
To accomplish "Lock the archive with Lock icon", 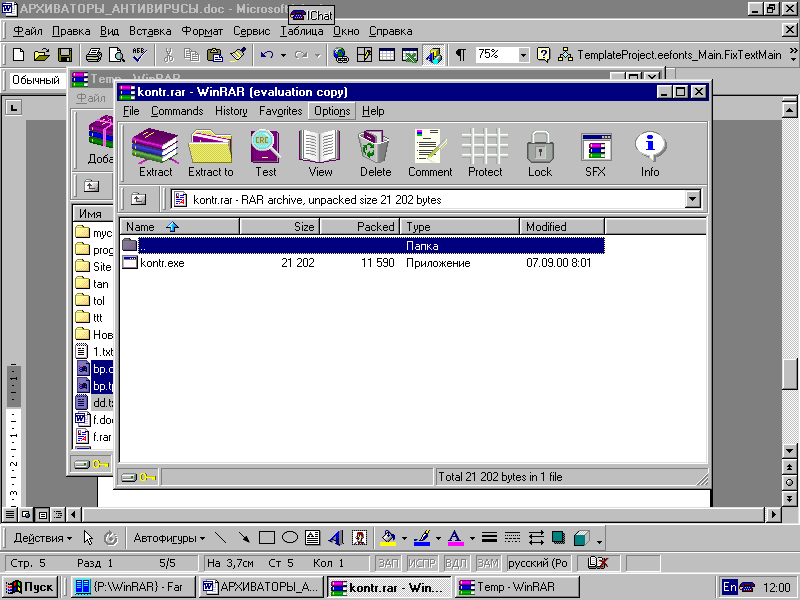I will click(x=540, y=153).
